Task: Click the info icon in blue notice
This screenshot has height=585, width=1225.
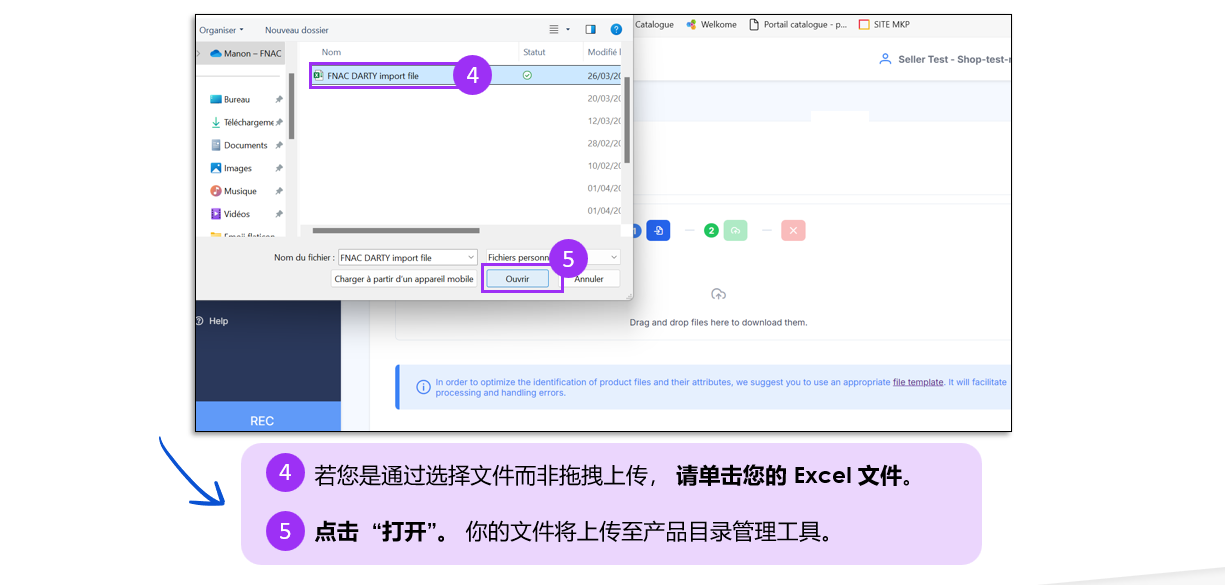Action: [x=423, y=385]
